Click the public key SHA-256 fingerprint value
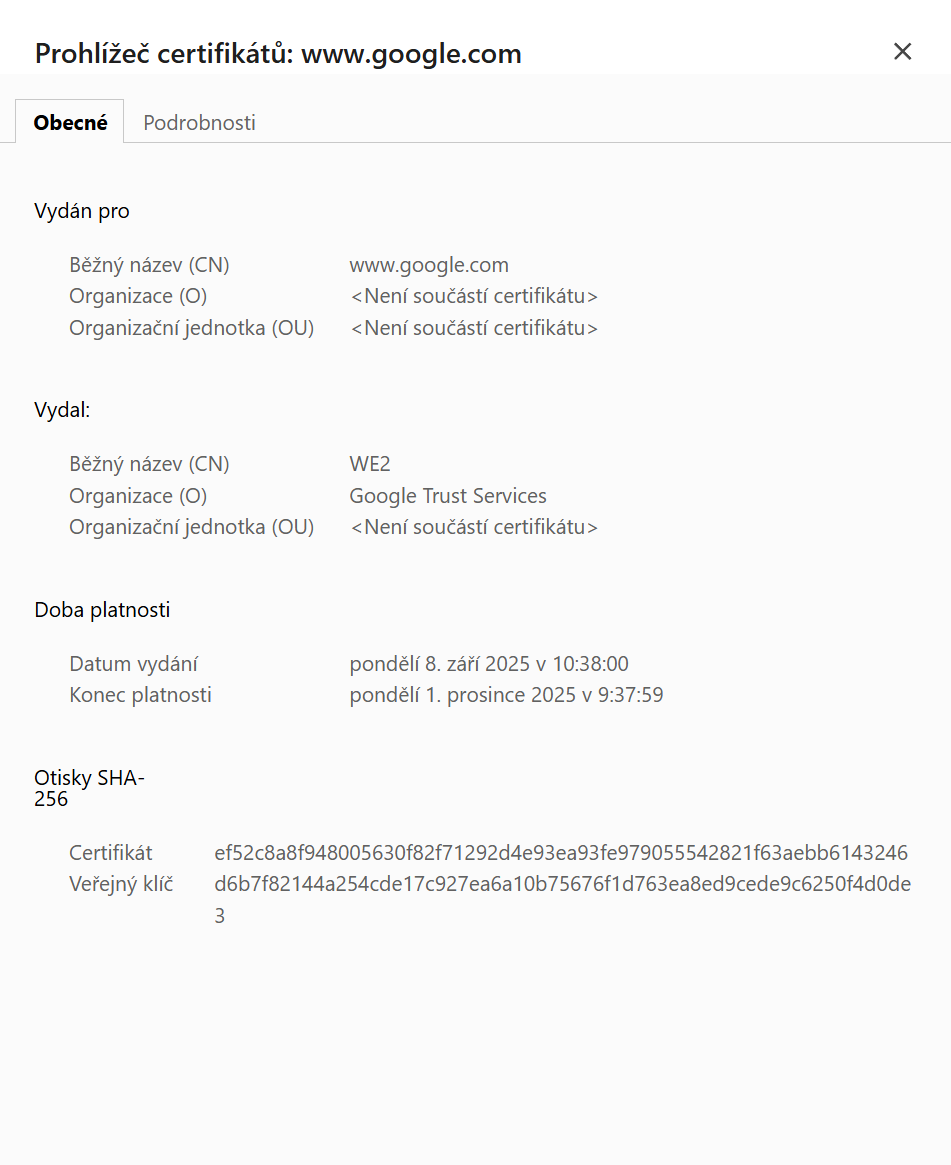 click(563, 884)
